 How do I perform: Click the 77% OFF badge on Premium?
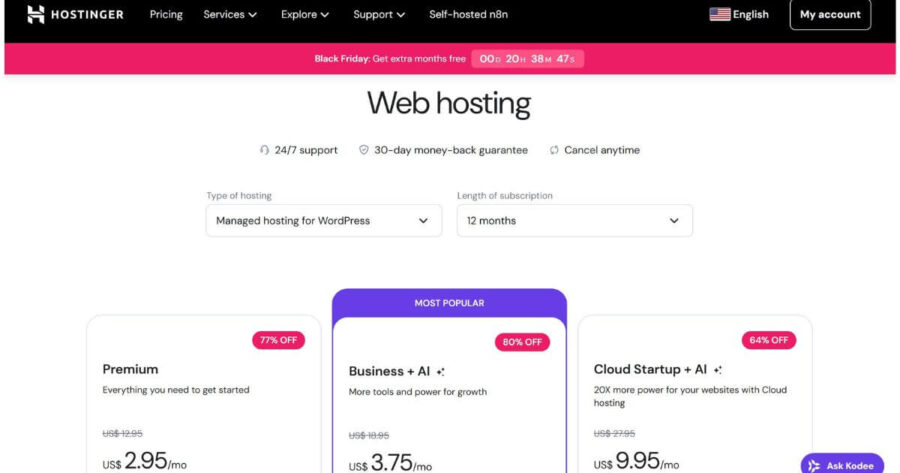point(278,340)
